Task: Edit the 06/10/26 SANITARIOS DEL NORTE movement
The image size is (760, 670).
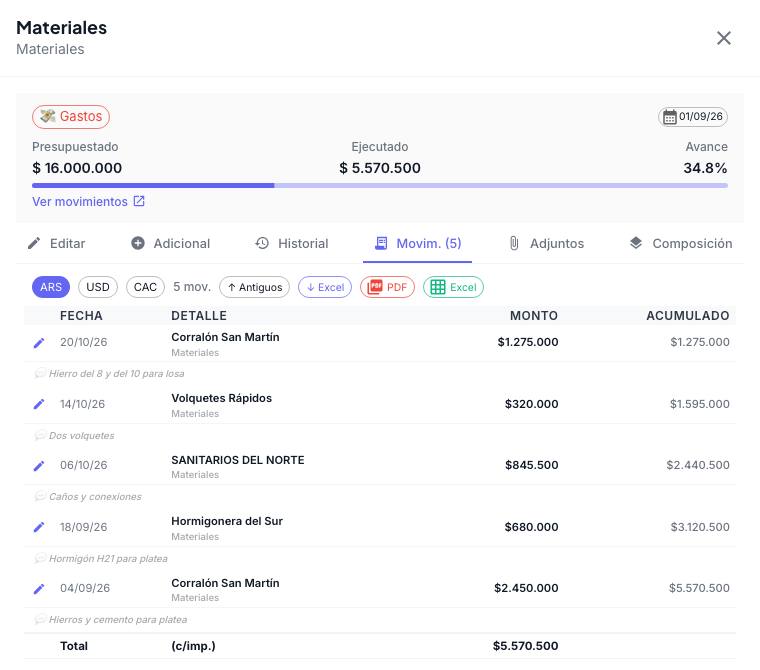Action: point(39,465)
